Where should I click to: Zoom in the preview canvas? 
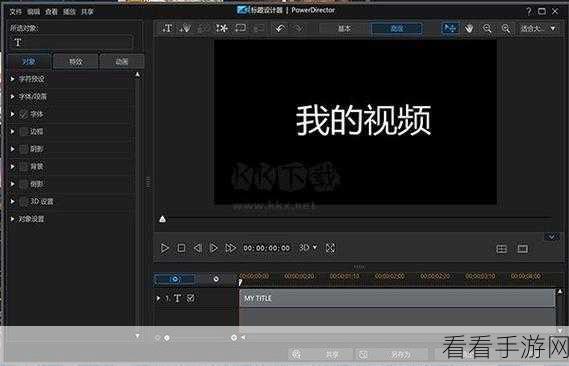505,28
